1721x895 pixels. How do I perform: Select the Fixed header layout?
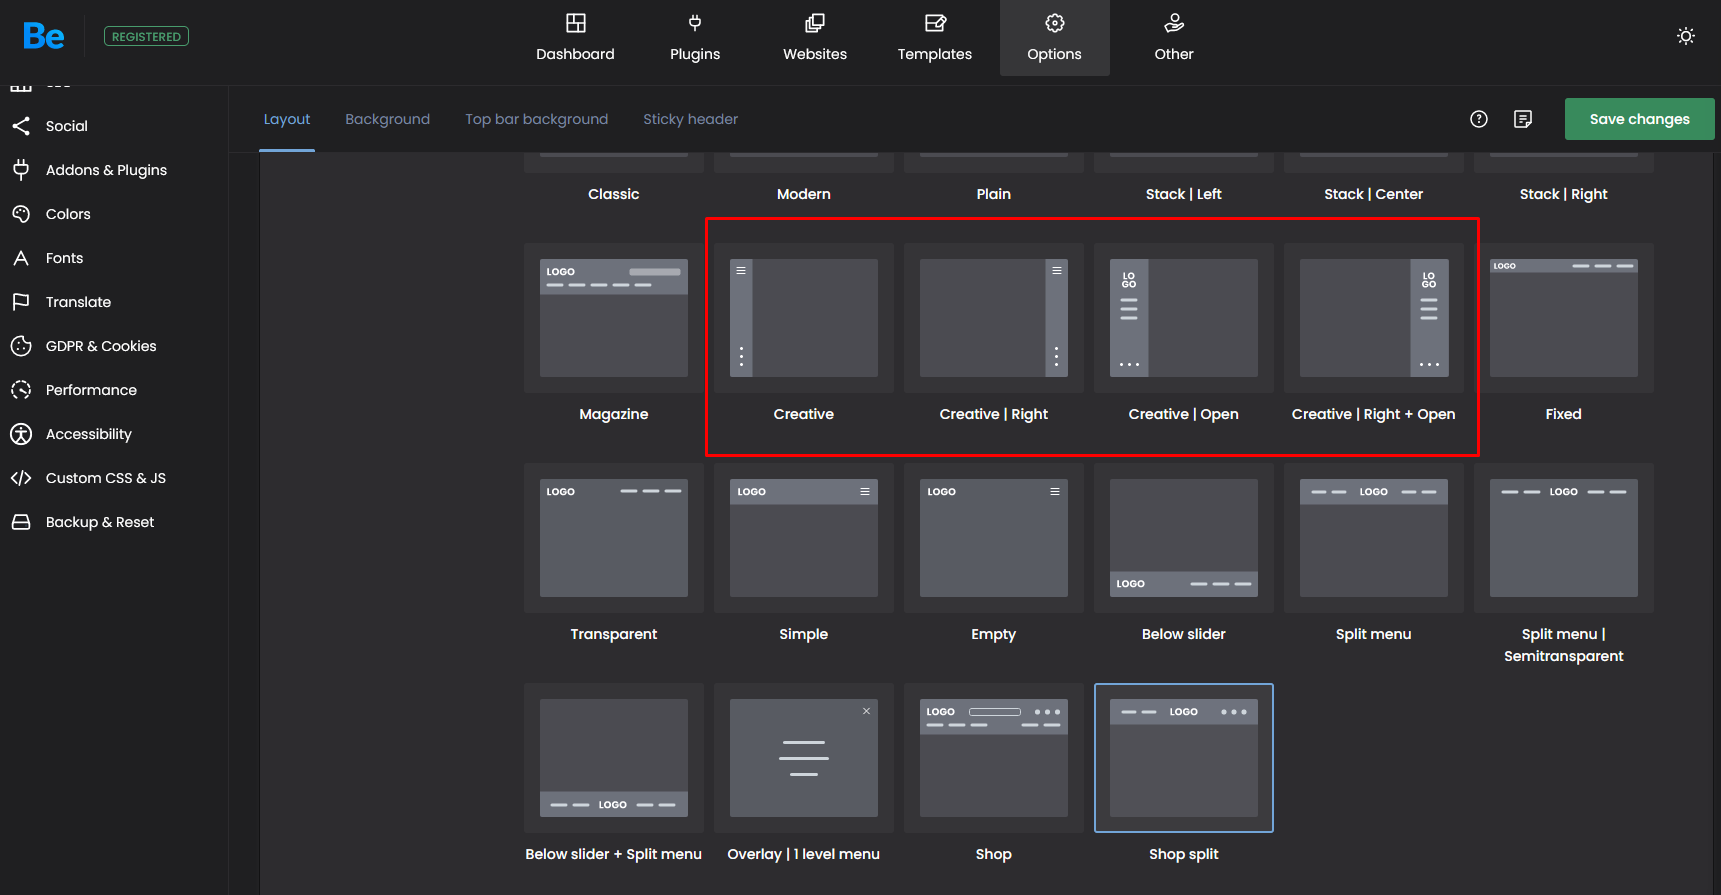point(1564,318)
